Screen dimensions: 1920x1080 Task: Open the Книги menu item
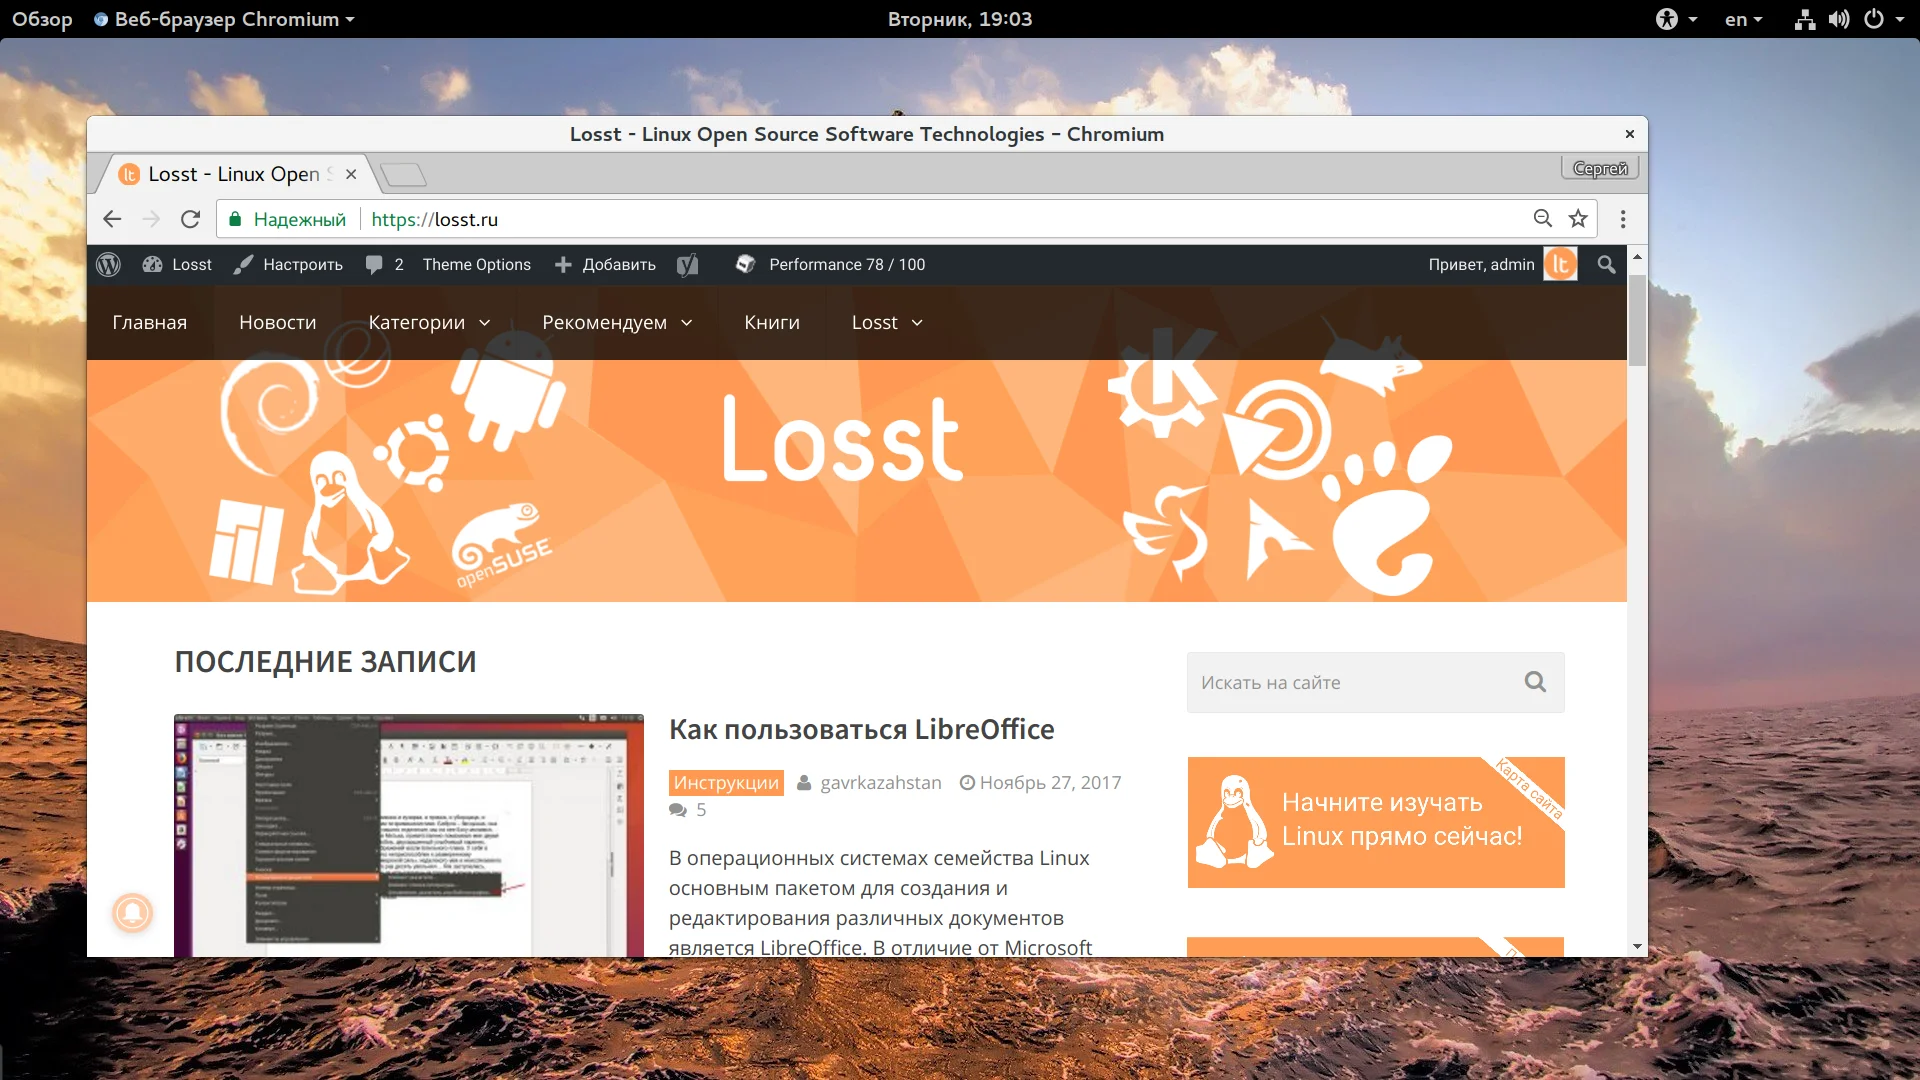click(771, 322)
